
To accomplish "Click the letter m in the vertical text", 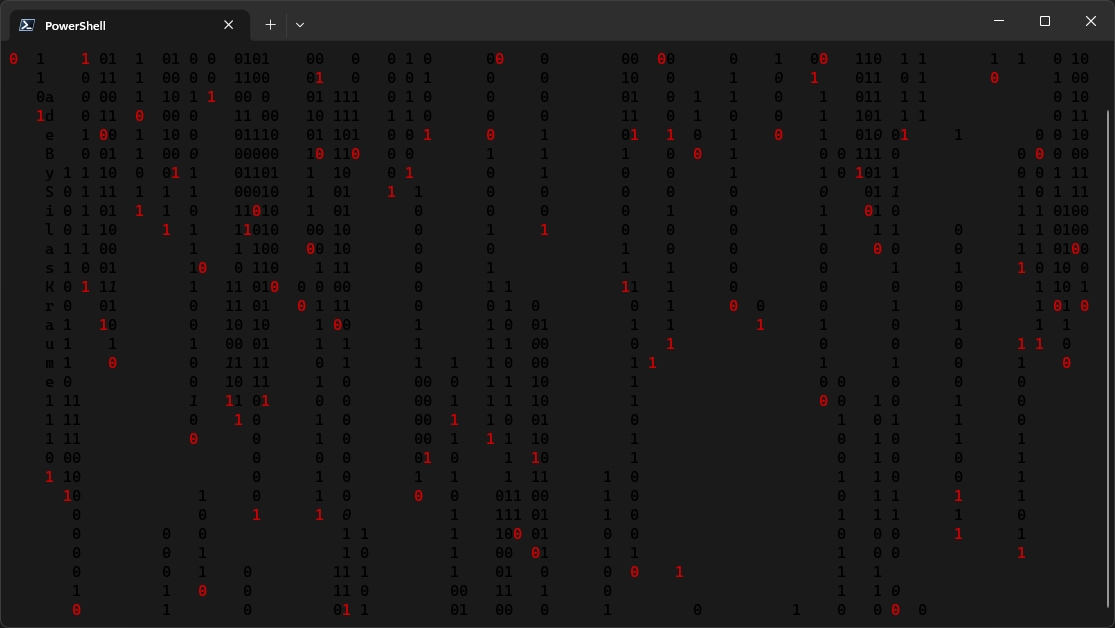I will [50, 363].
